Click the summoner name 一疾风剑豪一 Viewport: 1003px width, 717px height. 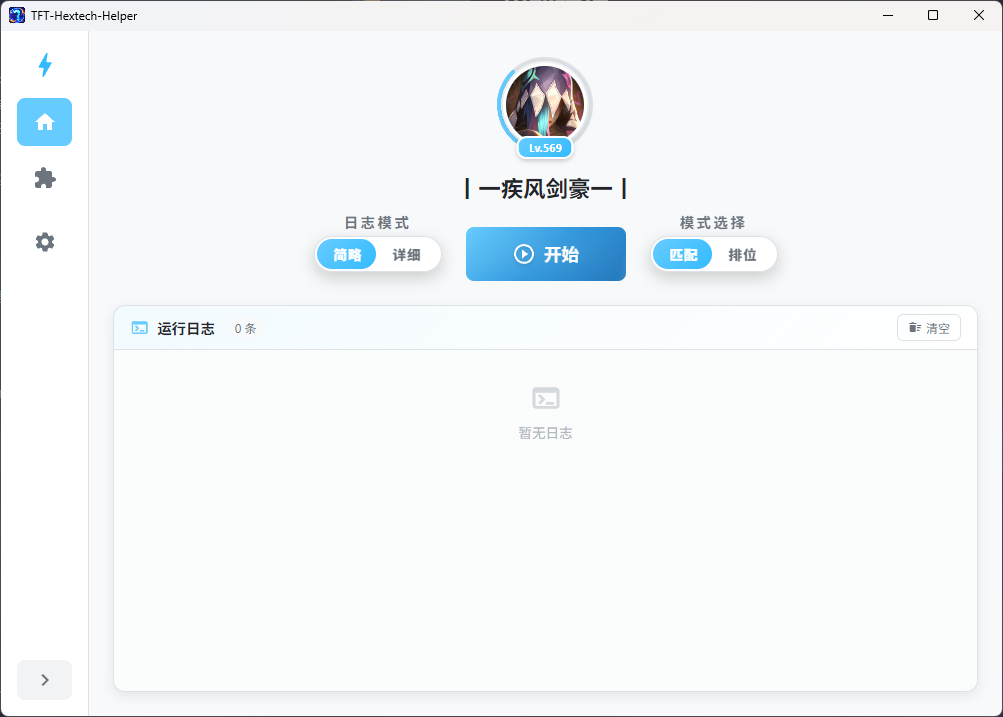pyautogui.click(x=545, y=188)
